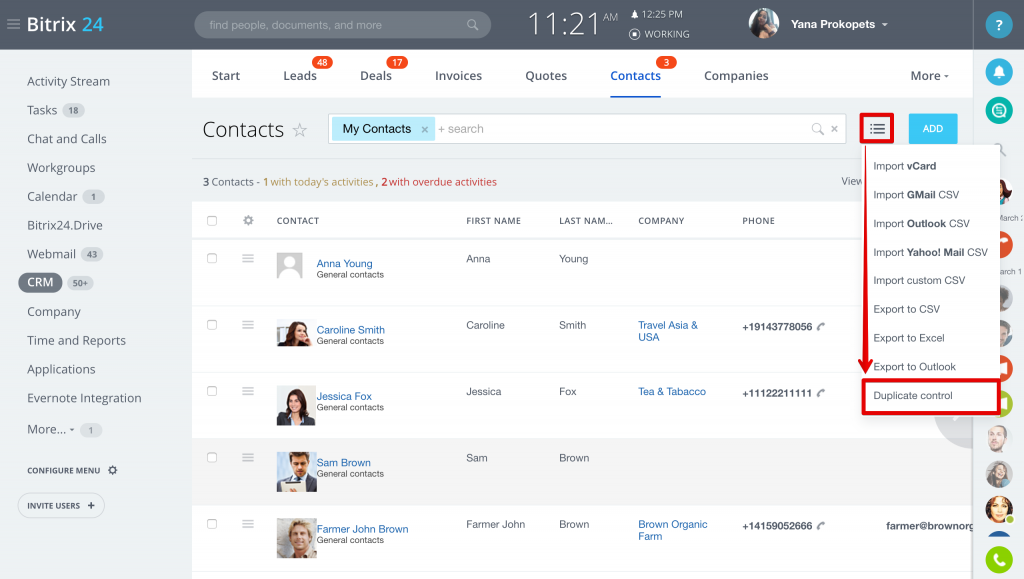The height and width of the screenshot is (579, 1024).
Task: Click the magnifier in the contacts filter
Action: (x=817, y=129)
